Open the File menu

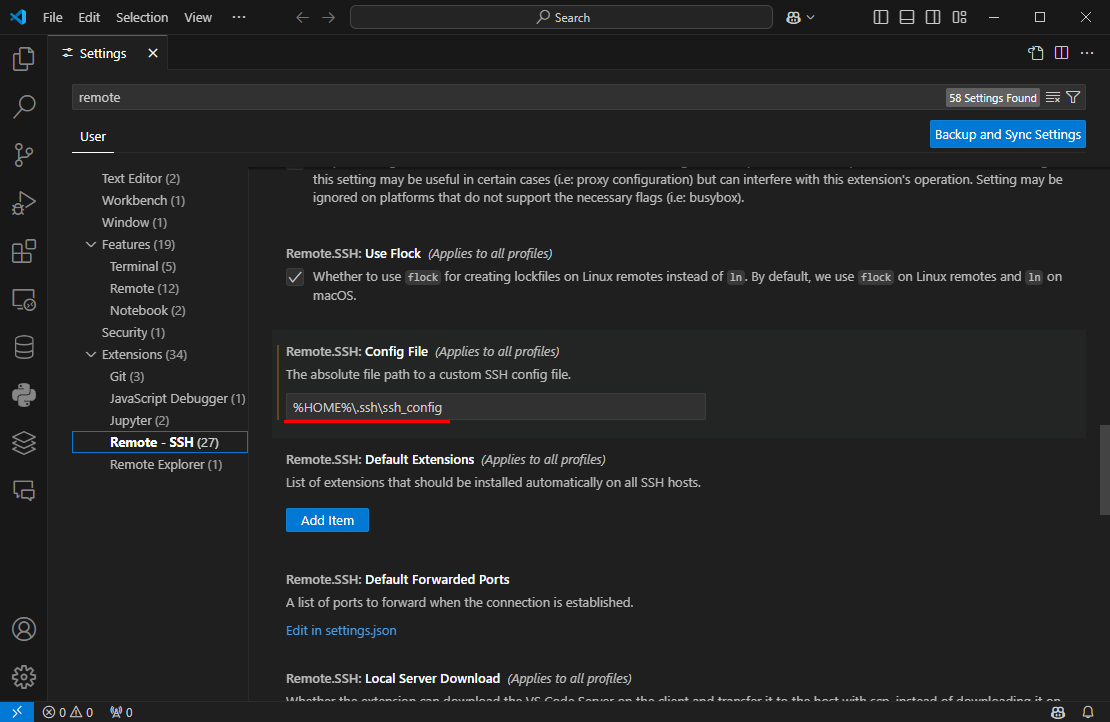[52, 18]
